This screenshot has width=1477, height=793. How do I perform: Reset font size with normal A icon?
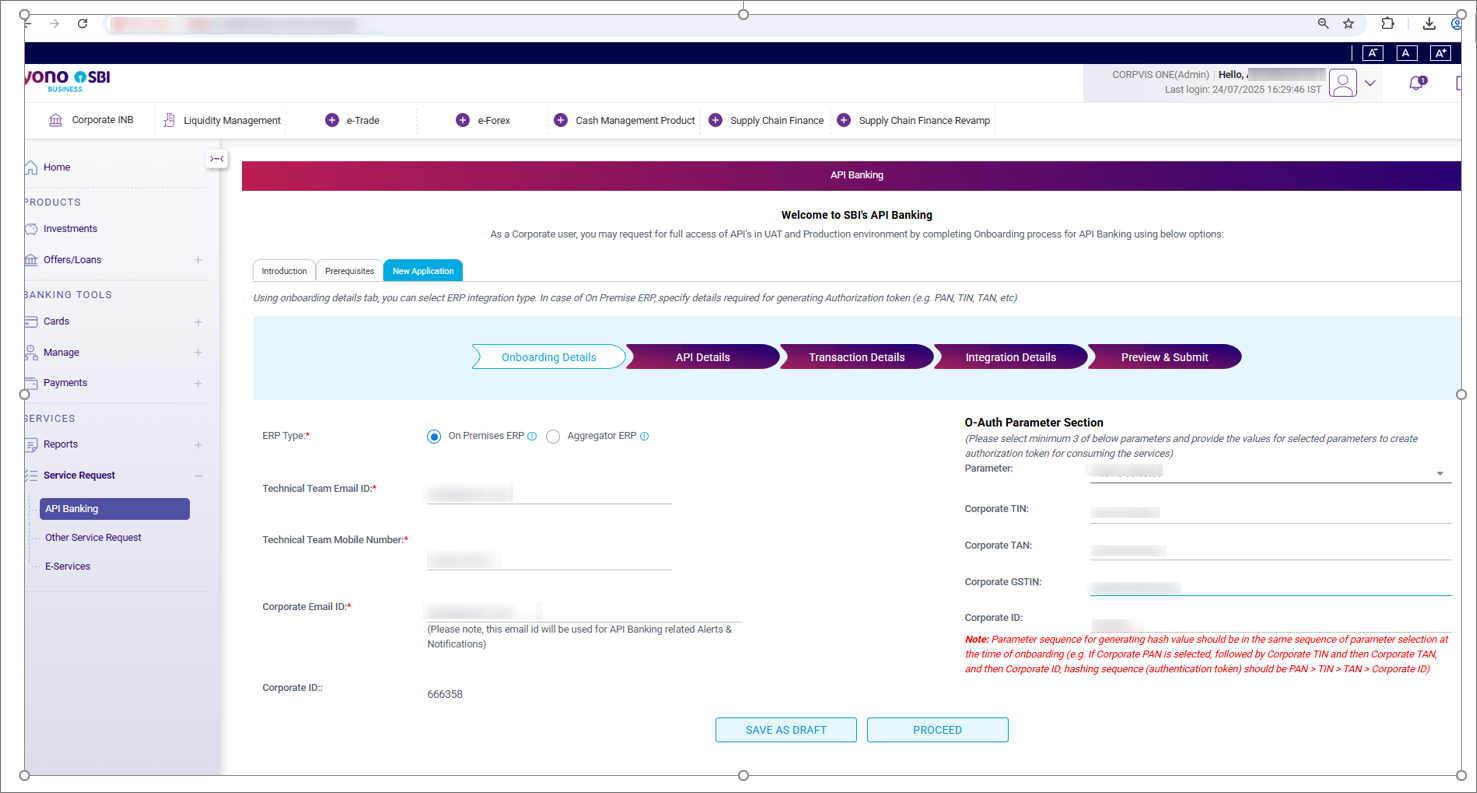tap(1407, 53)
